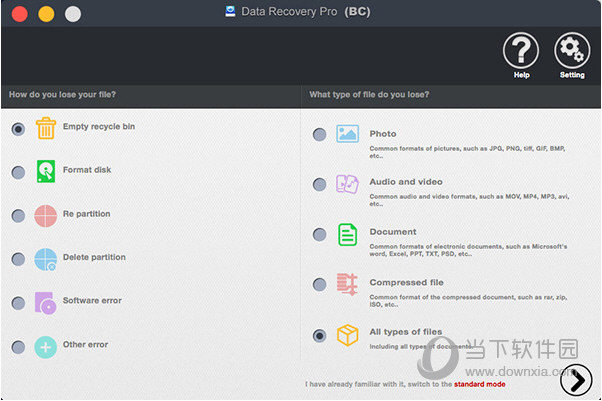This screenshot has height=401, width=602.
Task: Click the teal Other error plus icon
Action: (46, 347)
